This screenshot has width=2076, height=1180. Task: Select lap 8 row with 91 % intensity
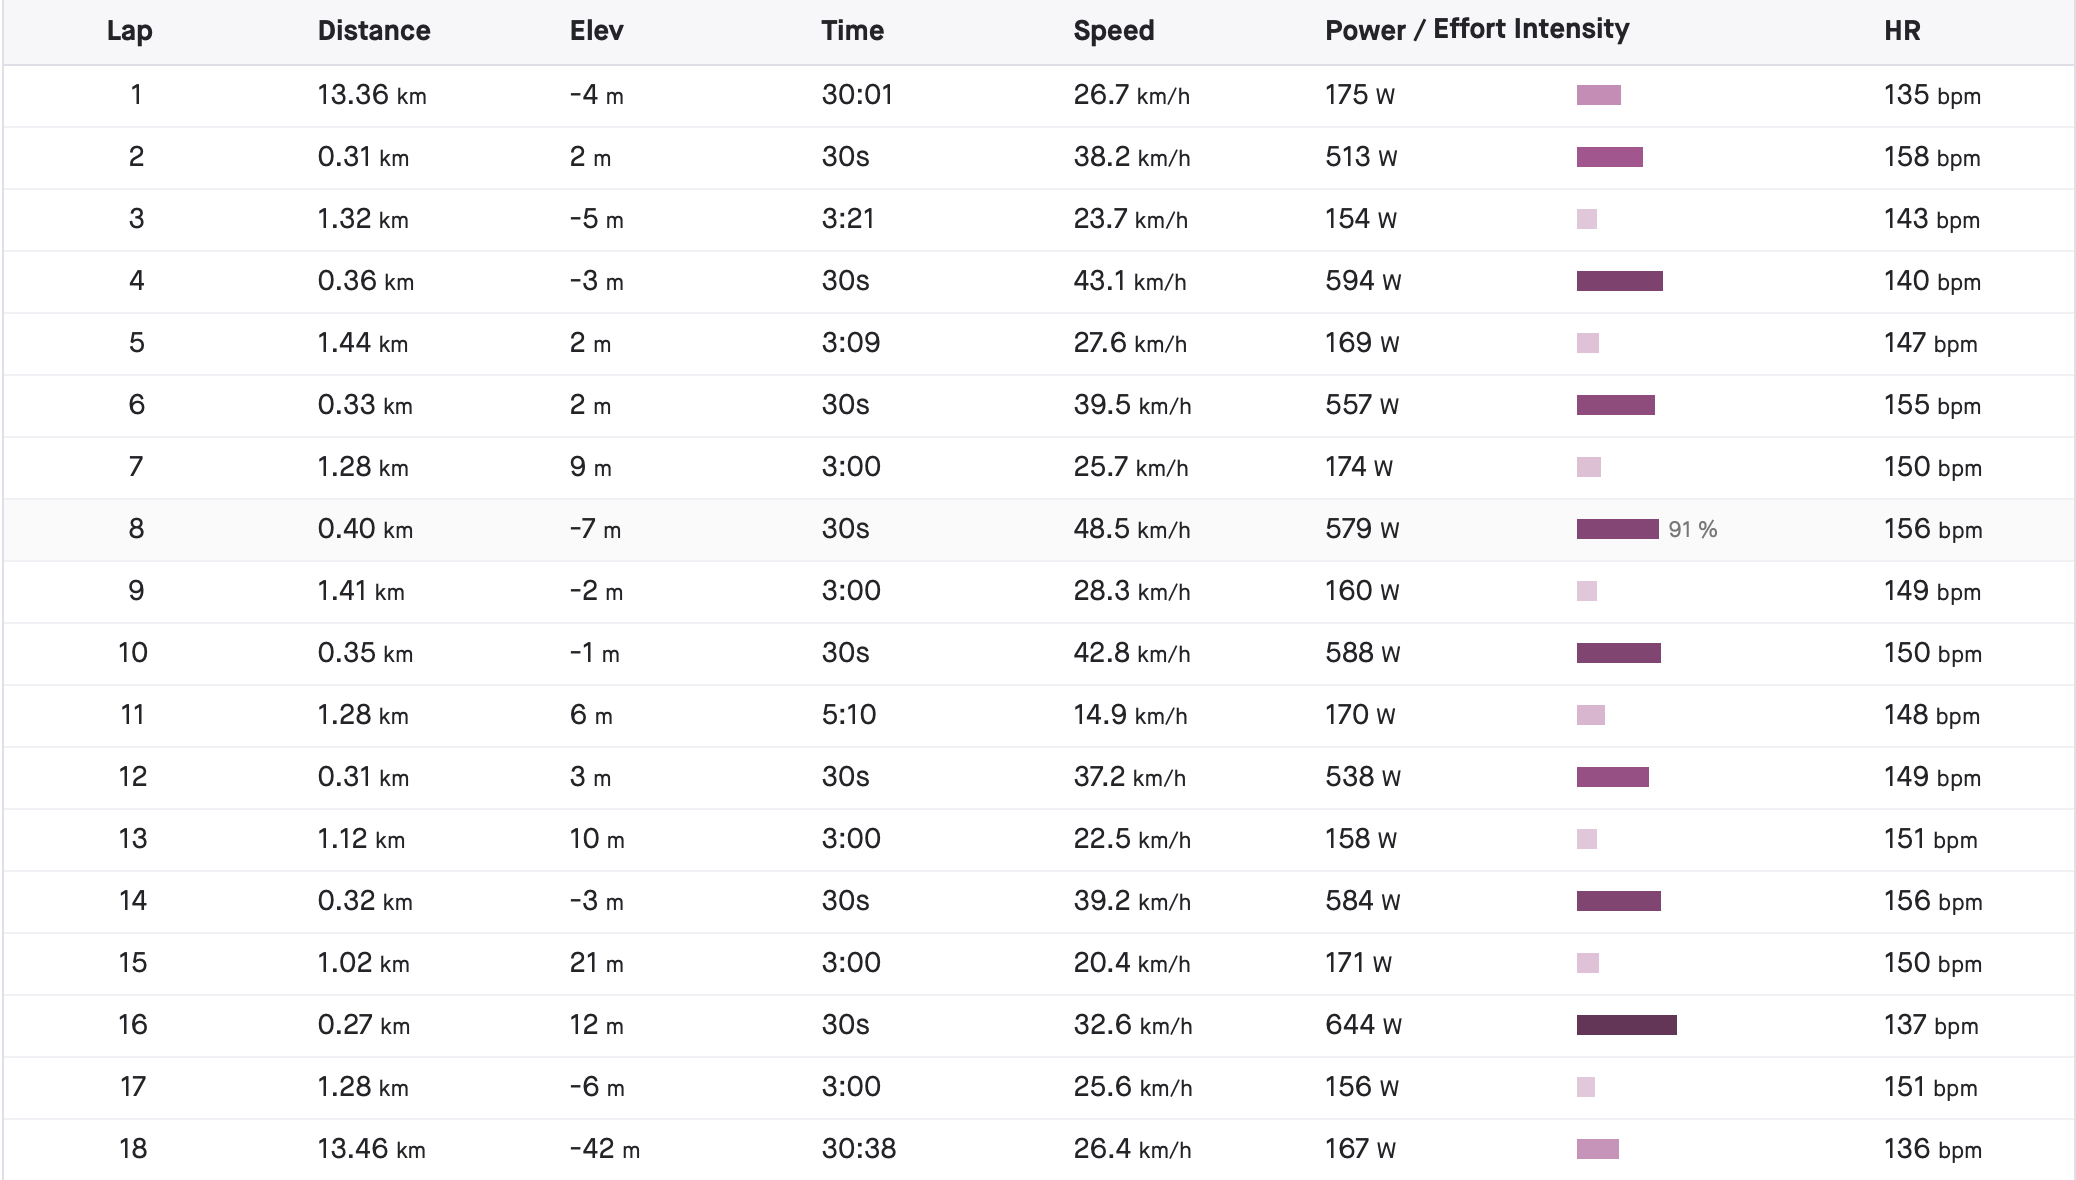[1038, 530]
